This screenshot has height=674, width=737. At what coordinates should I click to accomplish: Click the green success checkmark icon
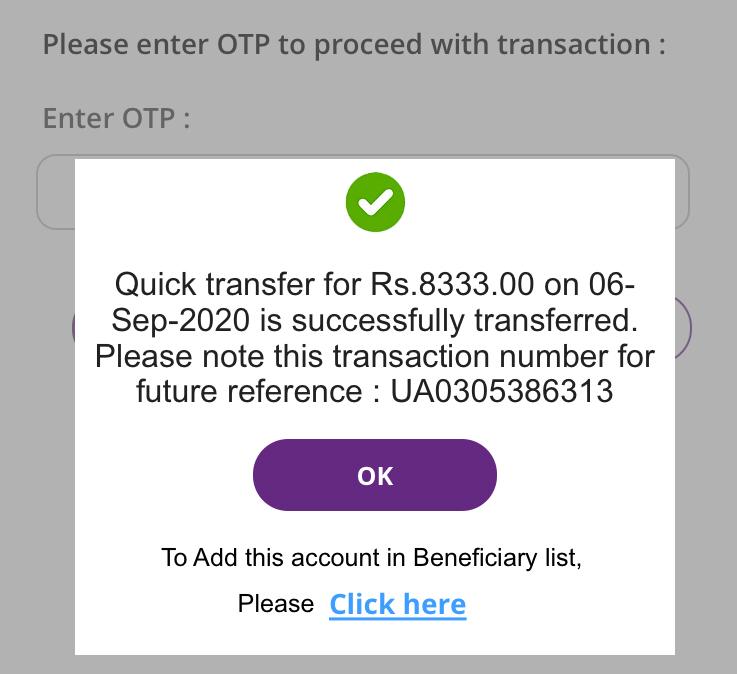coord(375,202)
